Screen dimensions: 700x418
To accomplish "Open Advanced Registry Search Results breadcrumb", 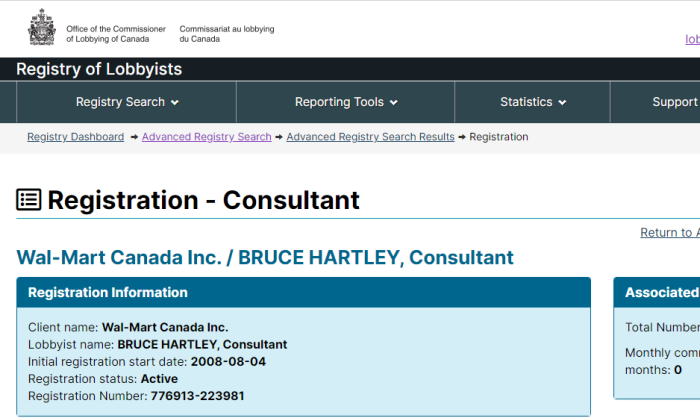I will (x=371, y=137).
